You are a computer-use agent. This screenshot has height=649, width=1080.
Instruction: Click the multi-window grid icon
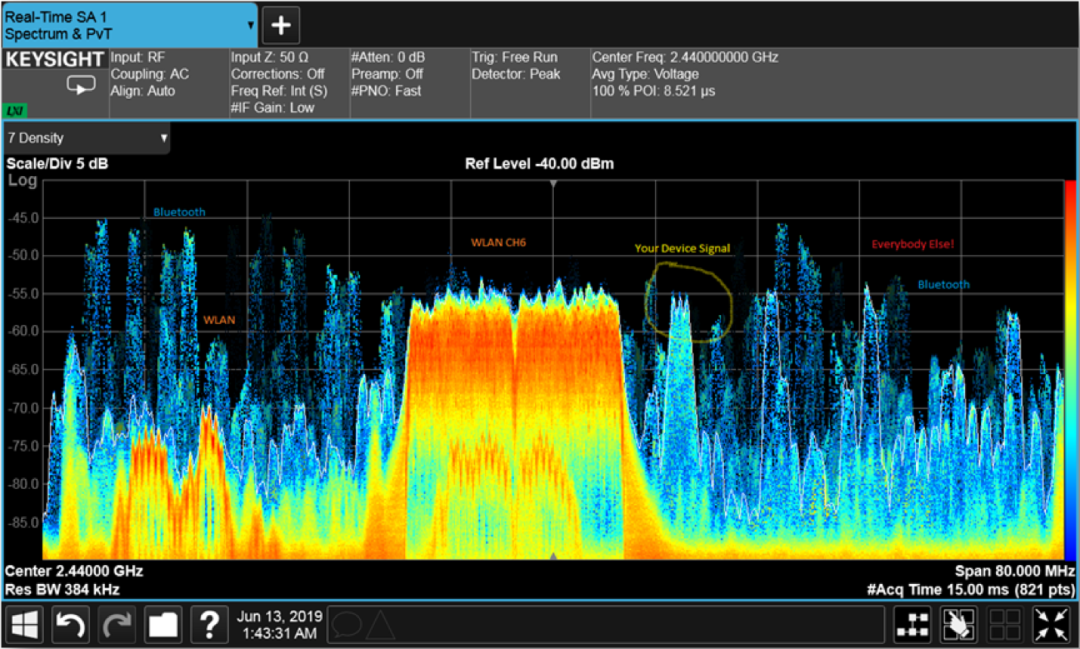point(1005,625)
